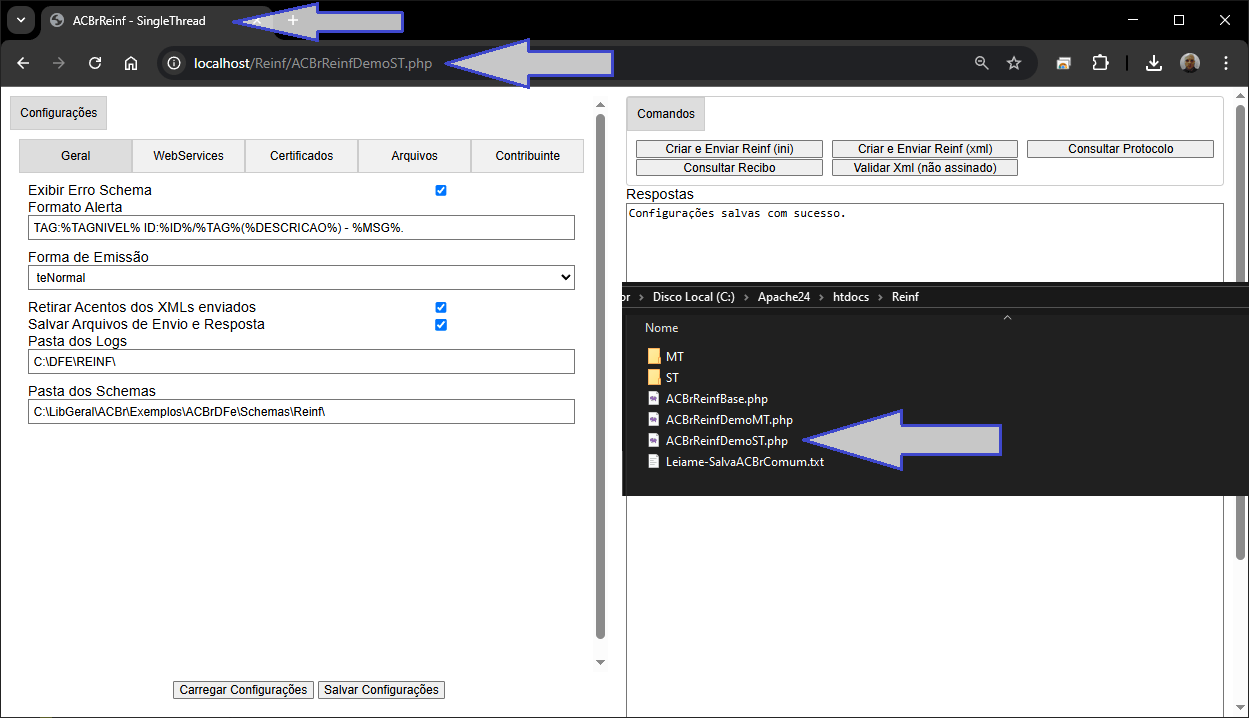
Task: Click the Nome column header in Explorer
Action: click(661, 328)
